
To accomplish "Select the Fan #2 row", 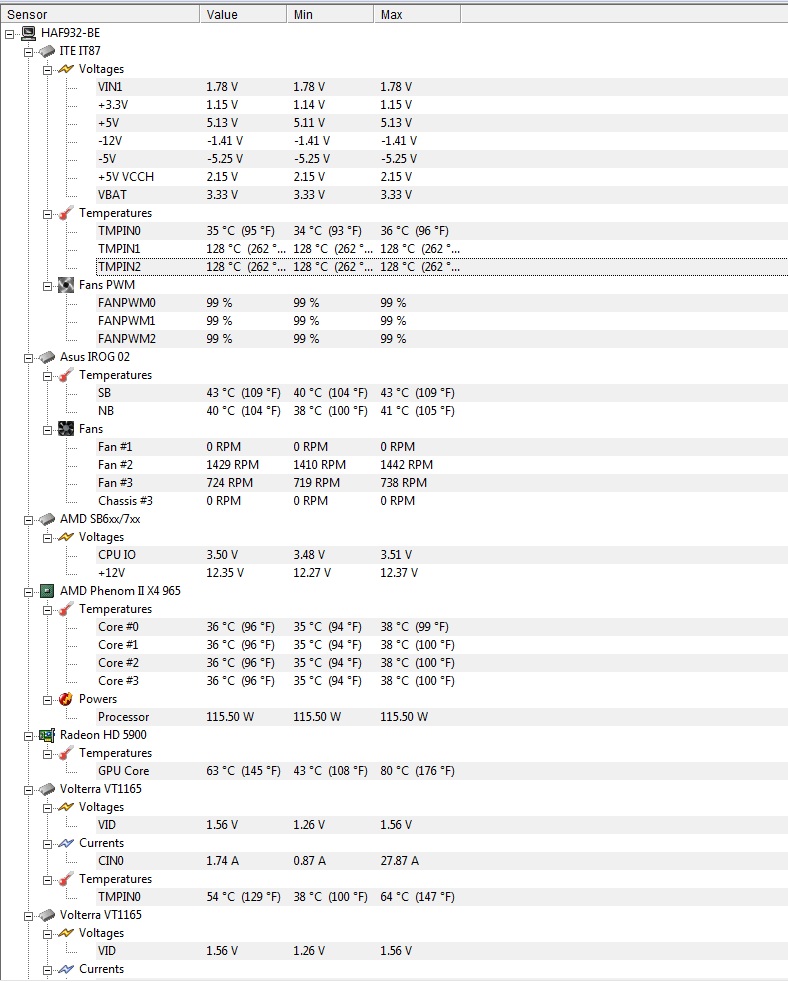I will (442, 465).
